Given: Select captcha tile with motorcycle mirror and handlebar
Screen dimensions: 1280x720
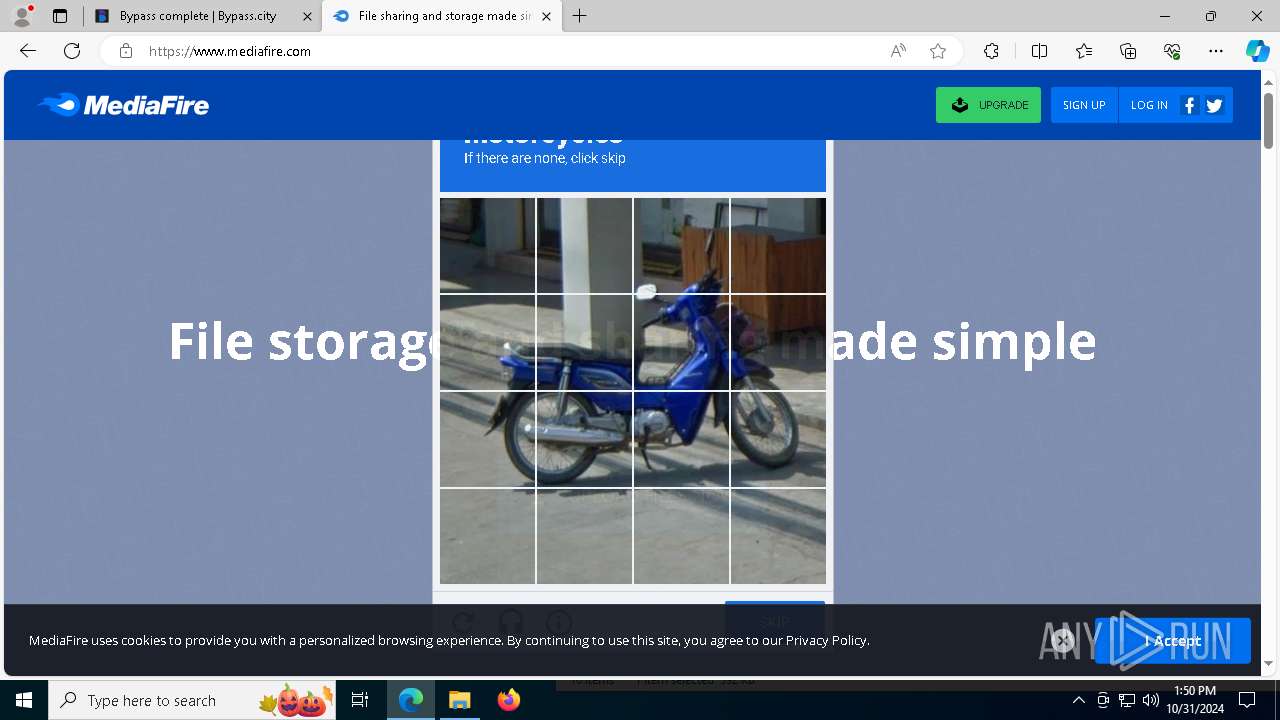Looking at the screenshot, I should coord(681,245).
